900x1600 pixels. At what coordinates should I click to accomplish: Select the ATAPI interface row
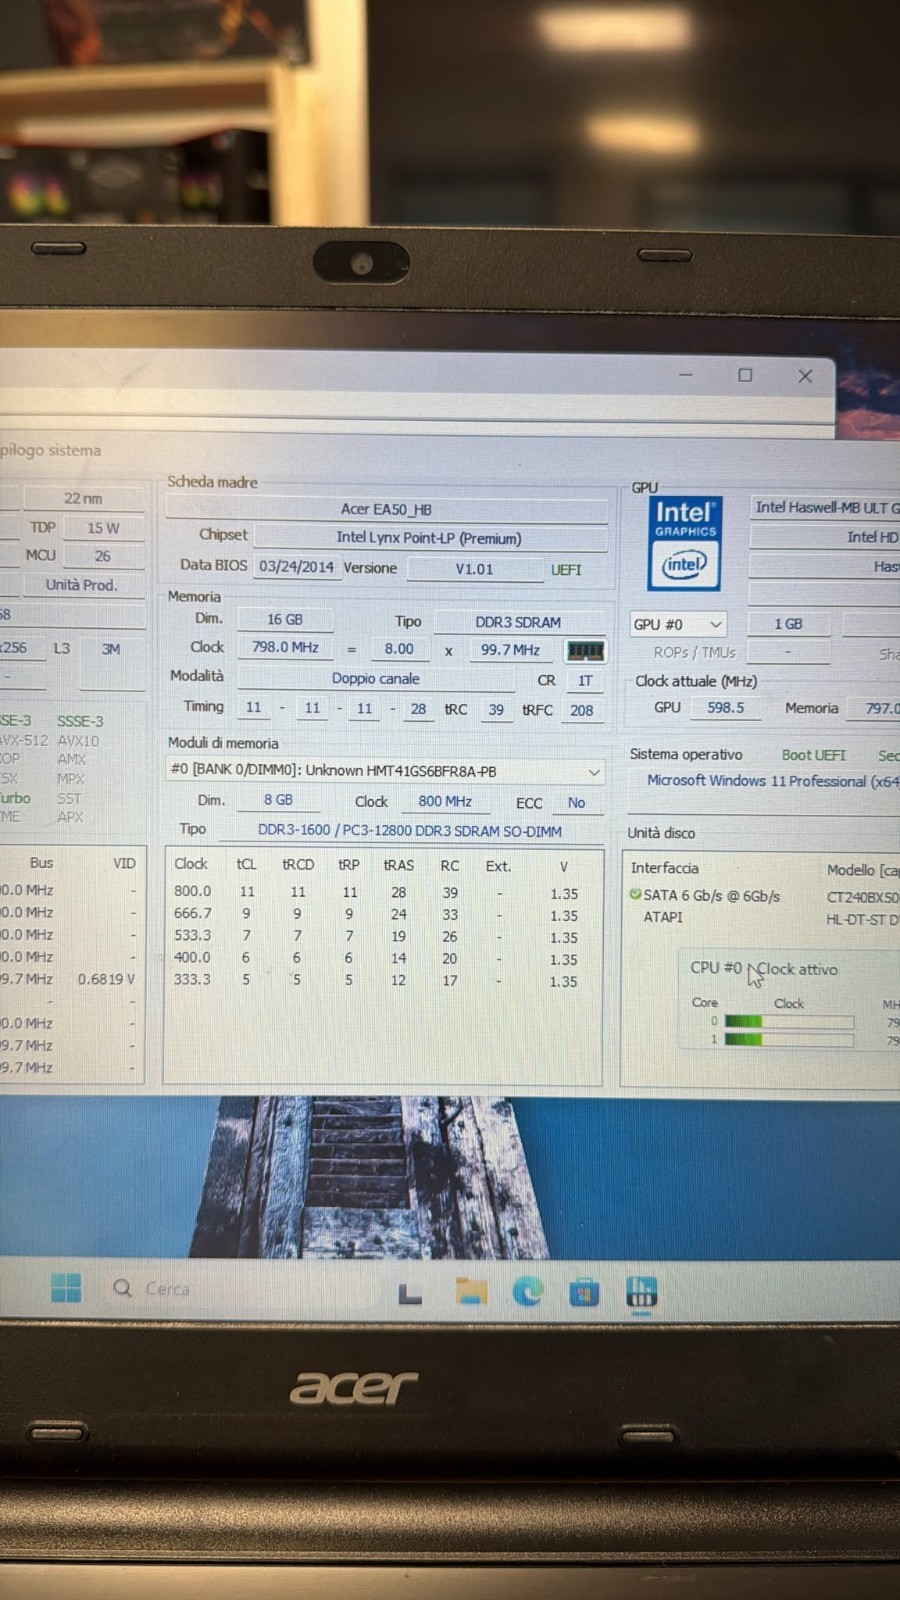764,918
